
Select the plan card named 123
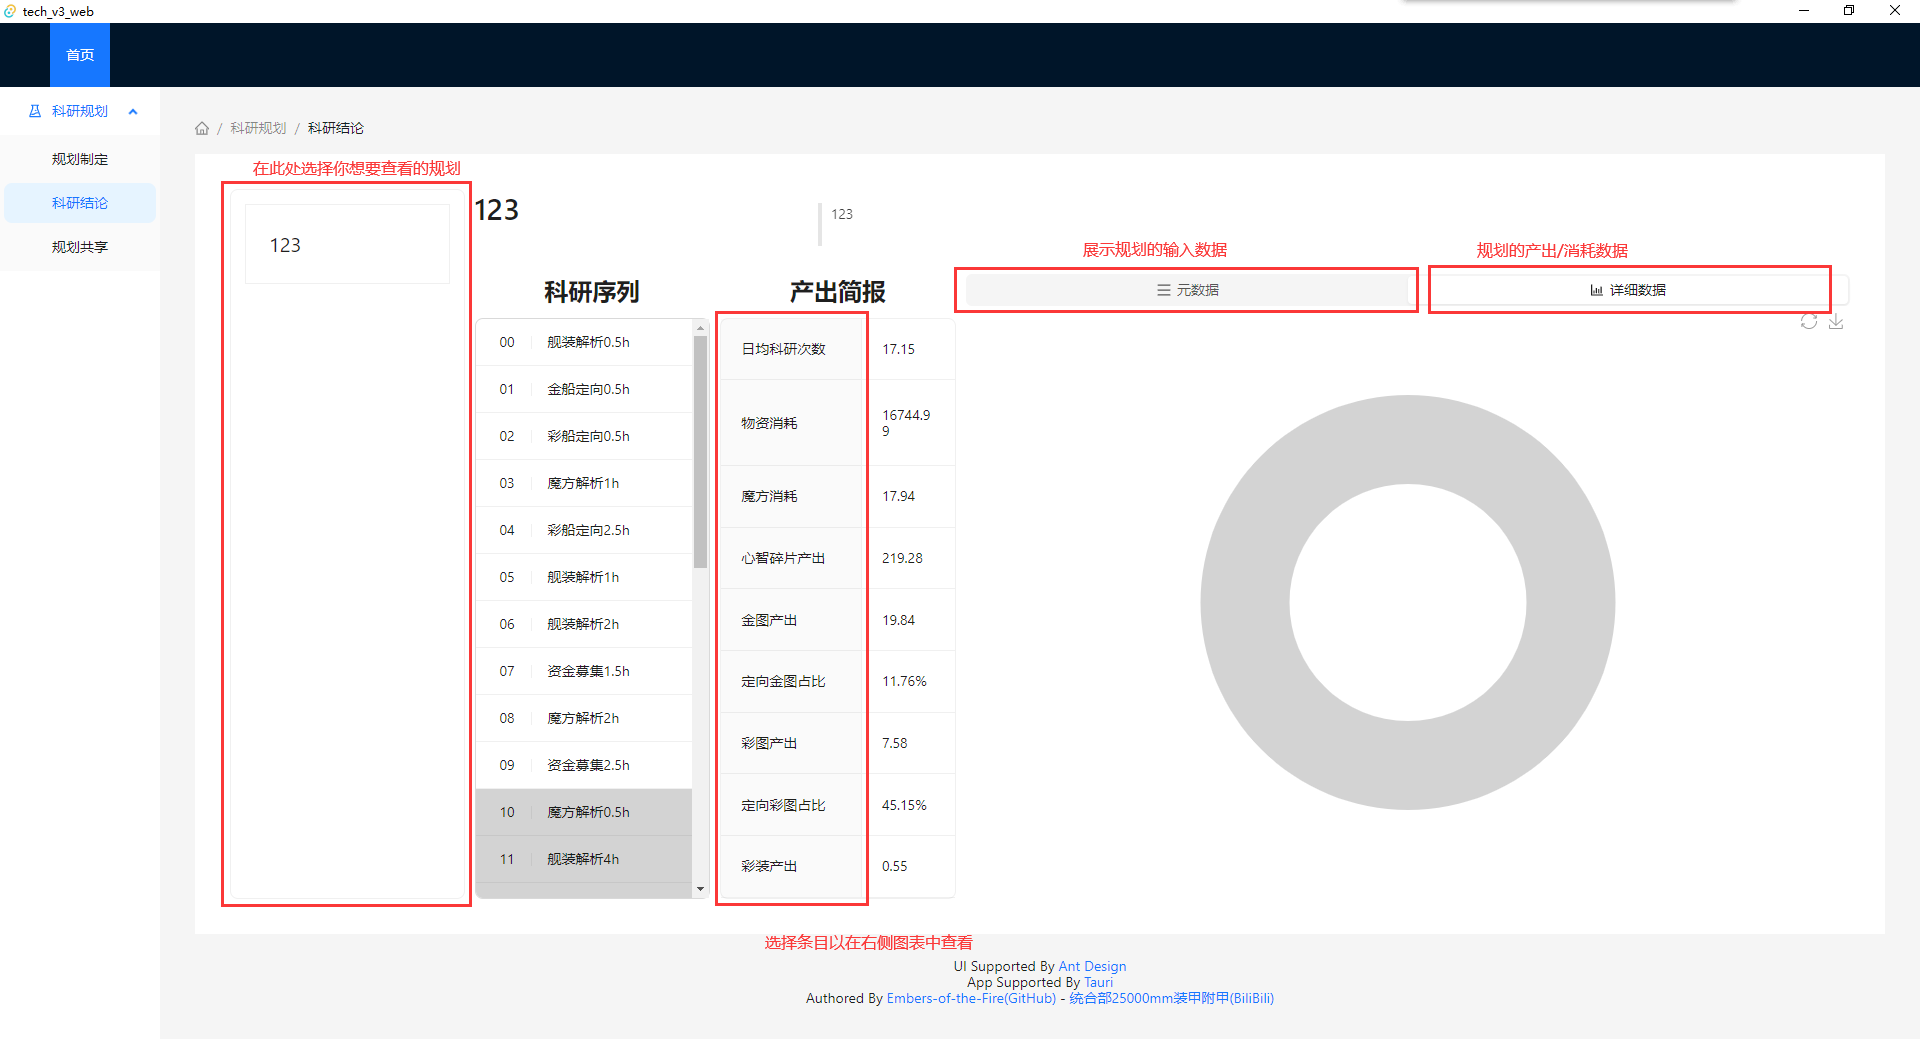(347, 244)
